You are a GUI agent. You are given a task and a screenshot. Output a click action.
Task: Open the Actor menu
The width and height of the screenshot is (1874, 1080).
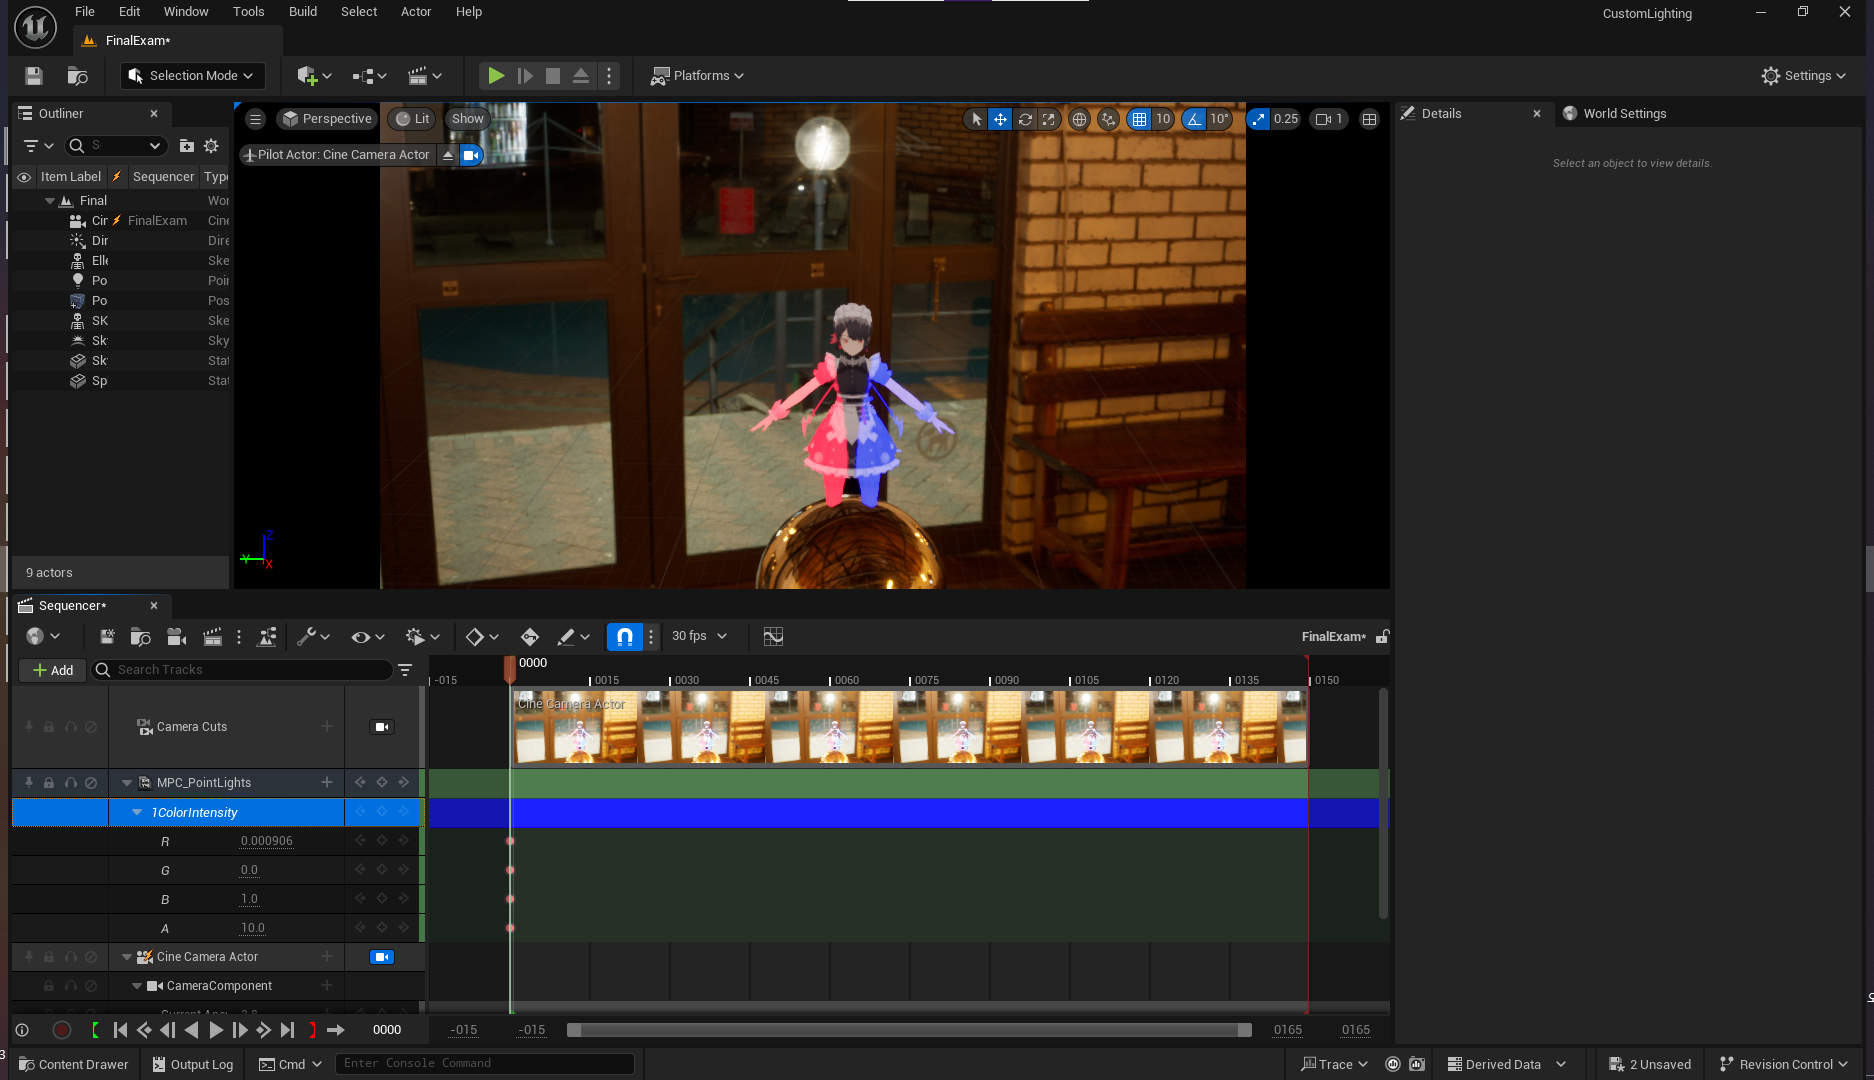pyautogui.click(x=416, y=12)
